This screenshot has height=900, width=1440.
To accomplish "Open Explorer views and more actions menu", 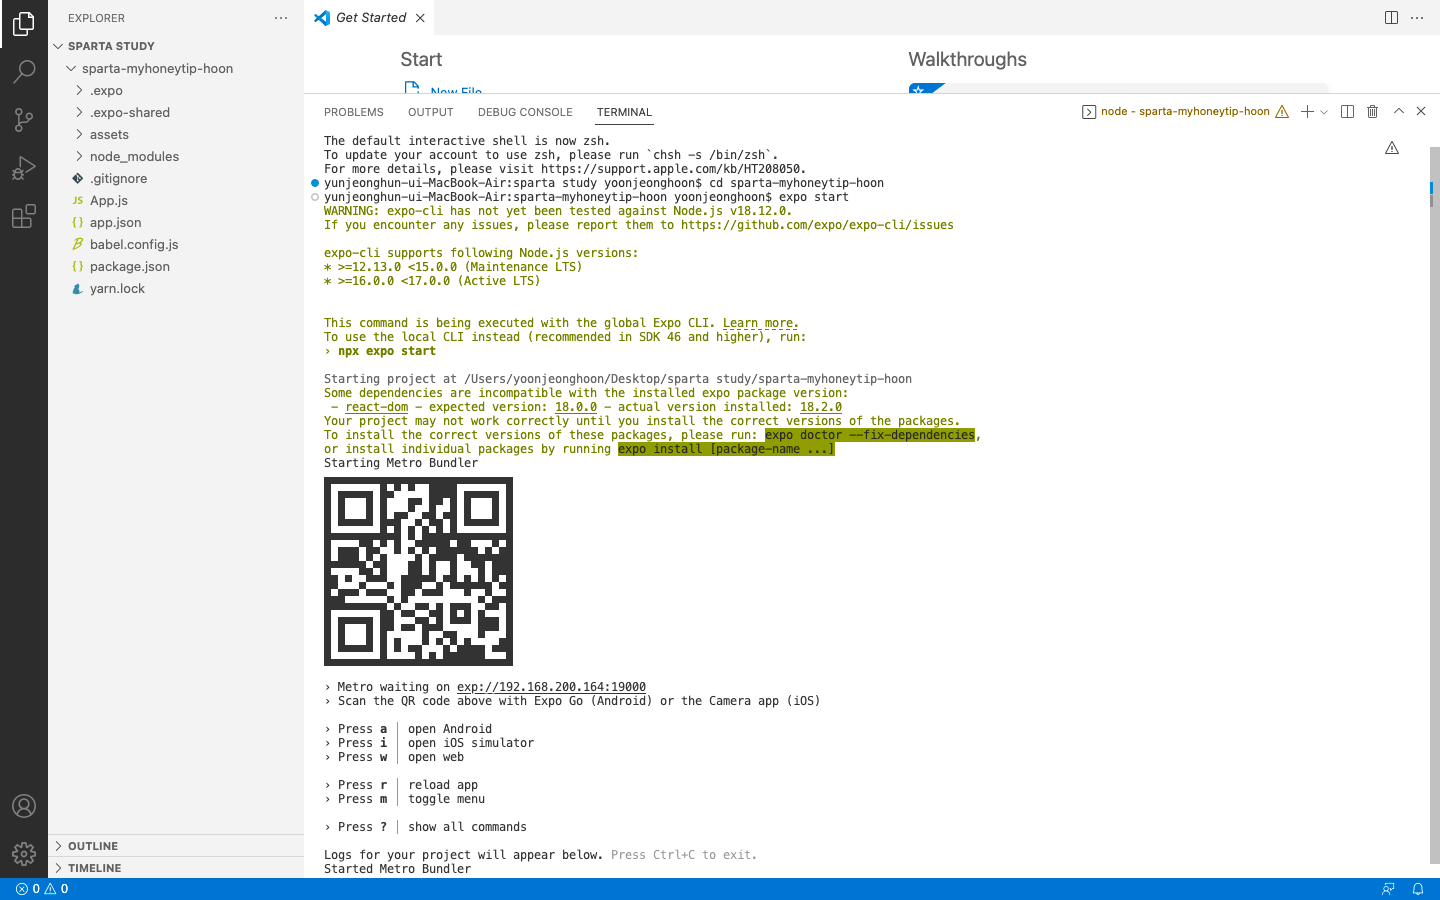I will click(281, 18).
